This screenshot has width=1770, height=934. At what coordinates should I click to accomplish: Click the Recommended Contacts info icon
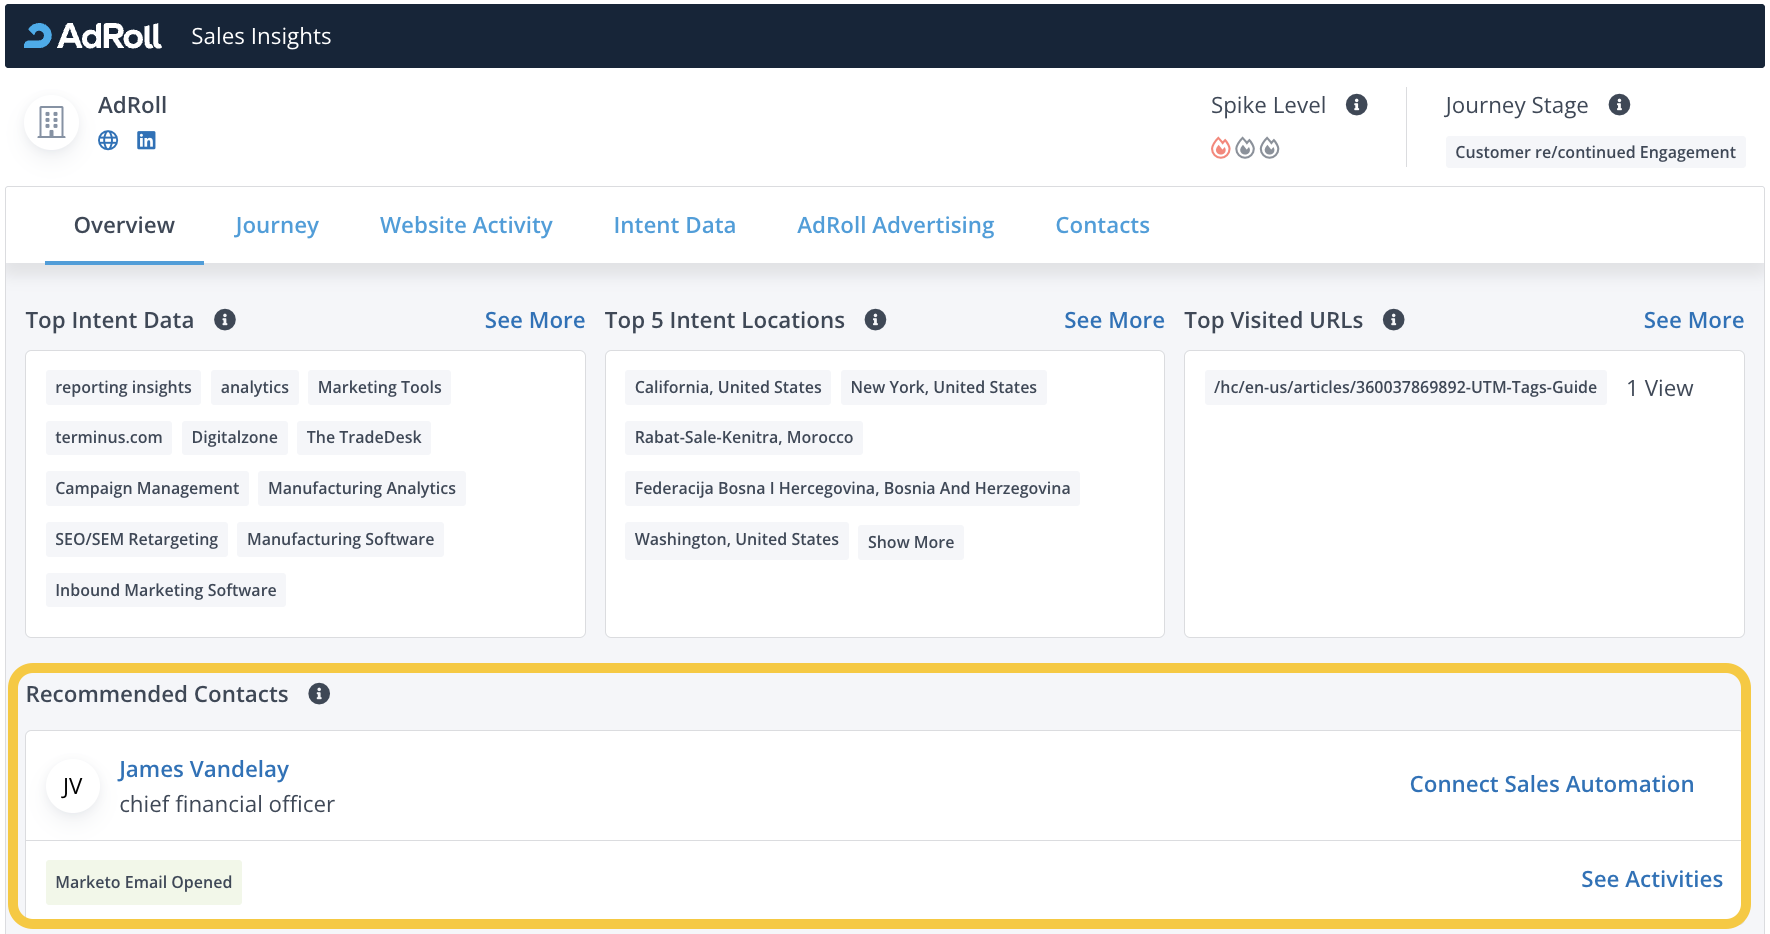[x=319, y=694]
